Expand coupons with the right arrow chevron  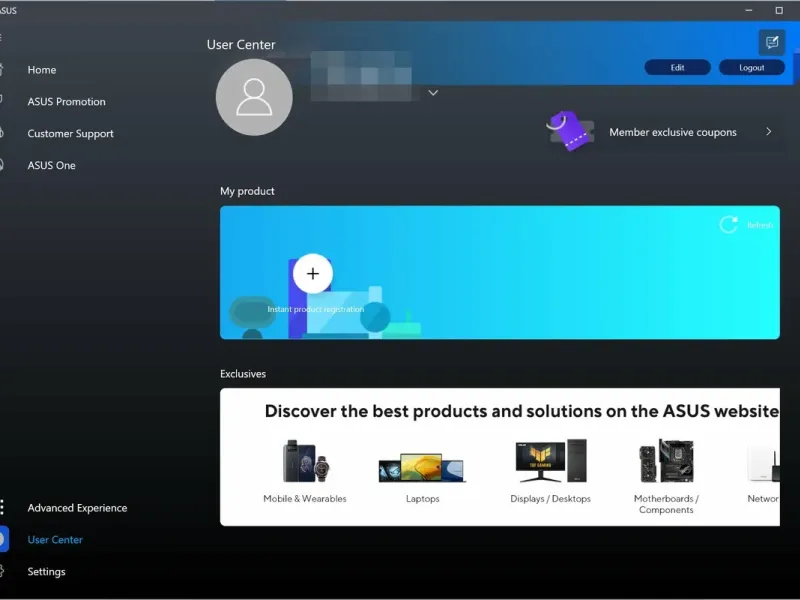(768, 132)
